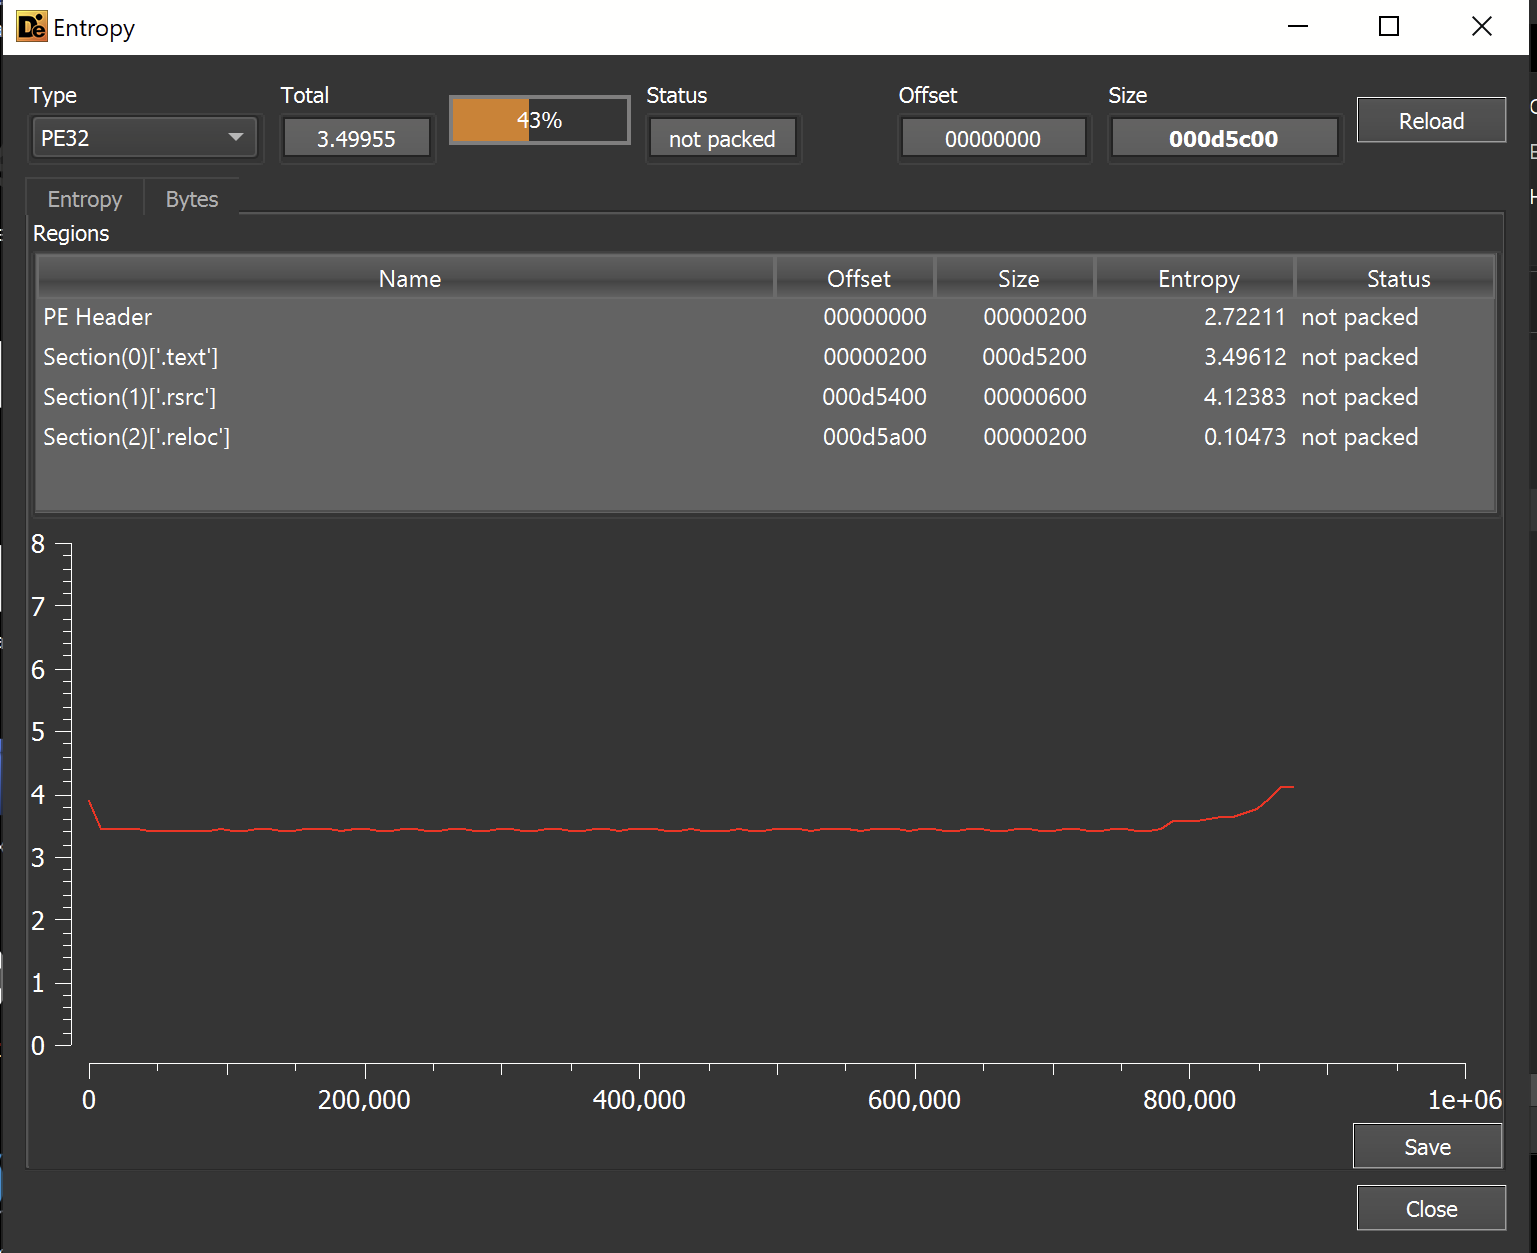The height and width of the screenshot is (1253, 1537).
Task: Click the Reload button
Action: point(1430,121)
